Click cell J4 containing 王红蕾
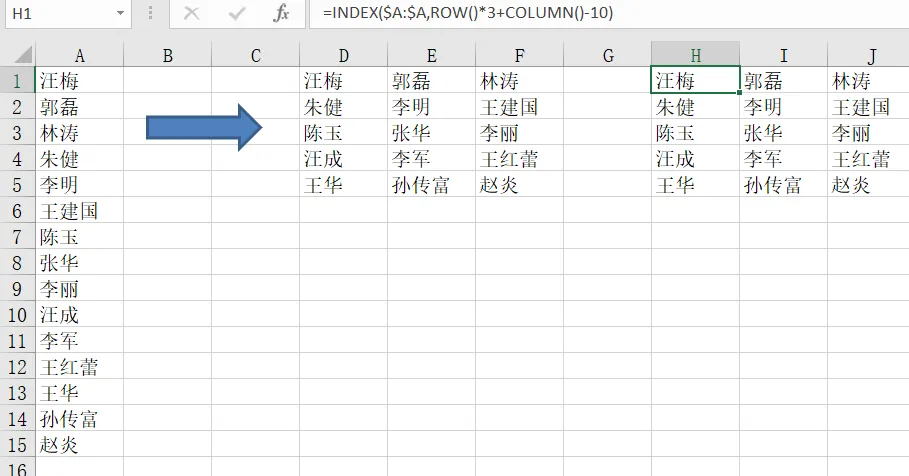 point(867,159)
